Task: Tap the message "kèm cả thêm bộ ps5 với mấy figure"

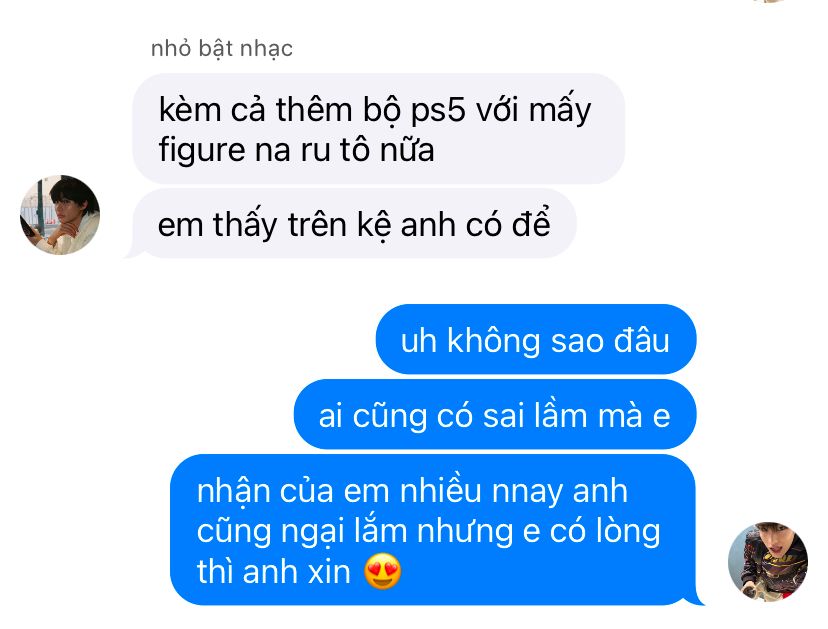Action: [x=379, y=129]
